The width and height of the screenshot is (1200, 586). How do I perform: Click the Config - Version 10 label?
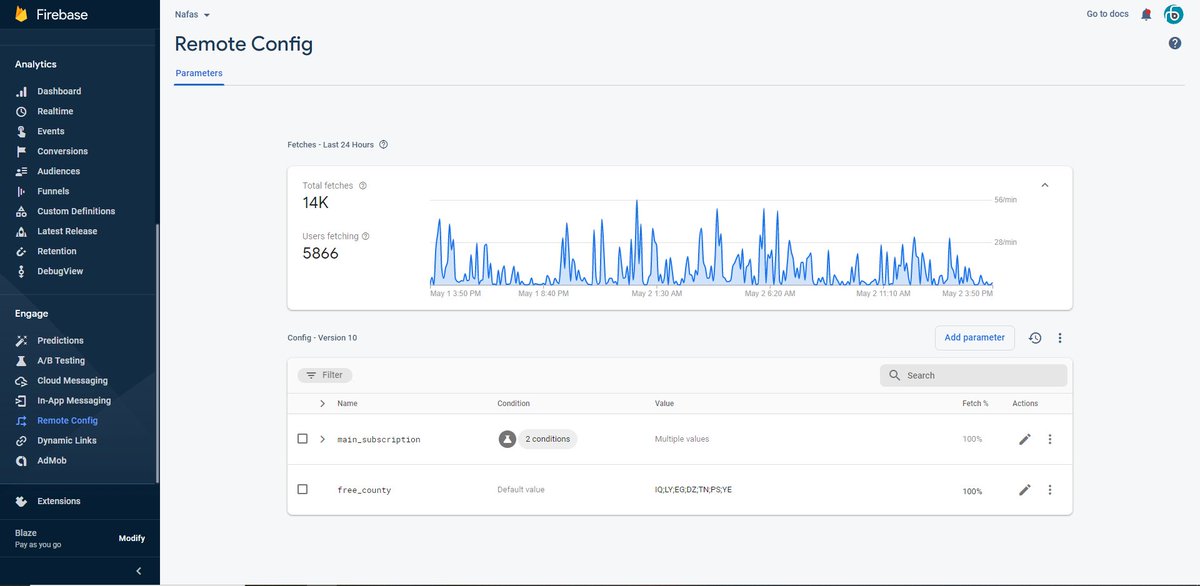click(x=322, y=338)
